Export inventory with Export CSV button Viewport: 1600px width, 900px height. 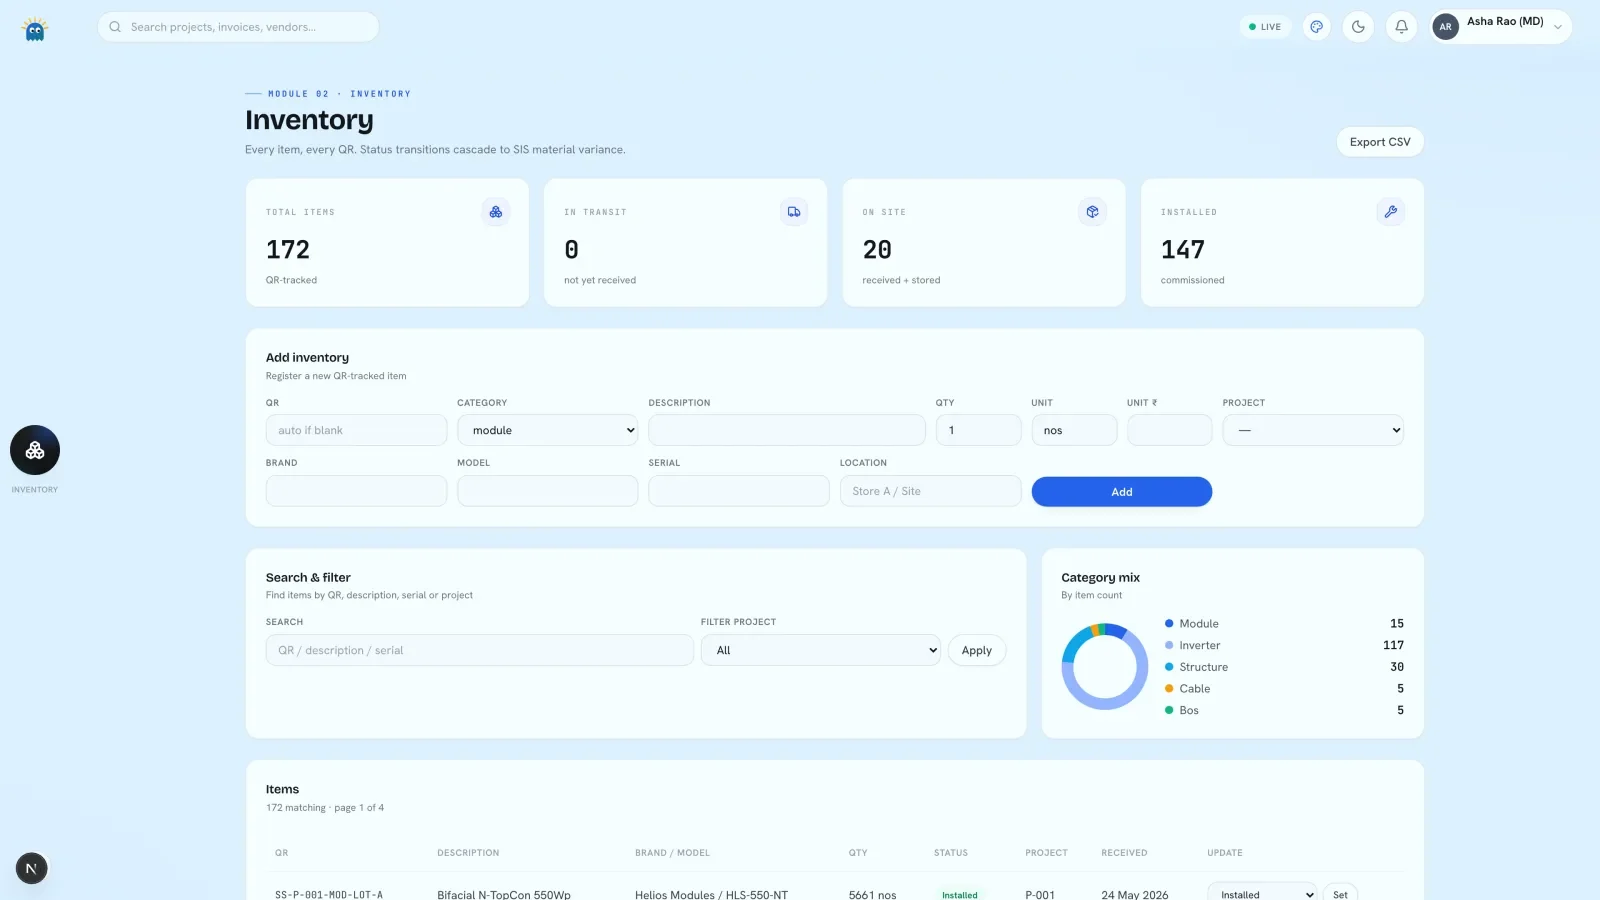click(1380, 142)
